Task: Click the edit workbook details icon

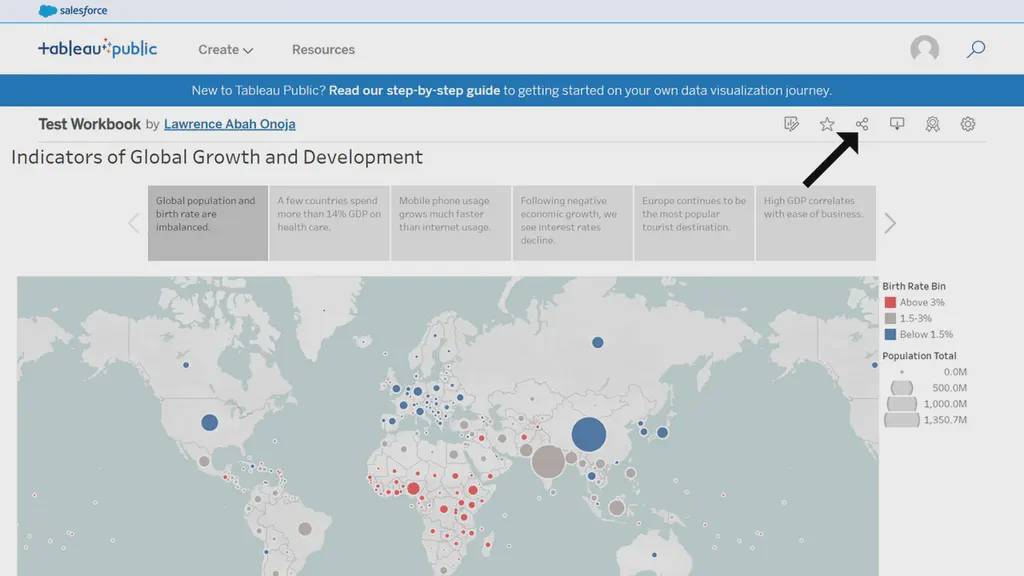Action: pyautogui.click(x=790, y=123)
